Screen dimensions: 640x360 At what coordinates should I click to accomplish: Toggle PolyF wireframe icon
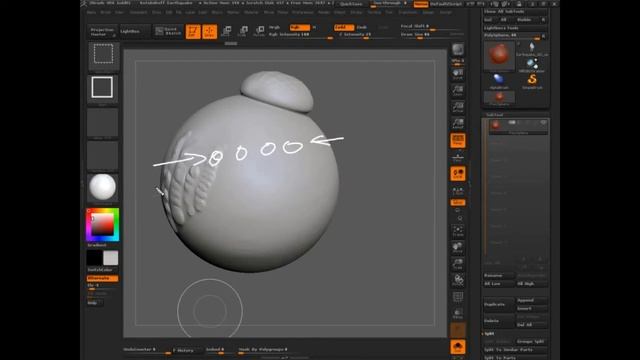(458, 297)
